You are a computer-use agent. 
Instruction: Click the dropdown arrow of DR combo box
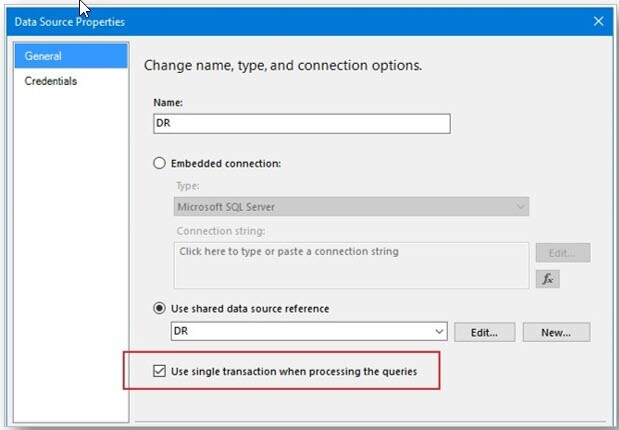pyautogui.click(x=440, y=331)
